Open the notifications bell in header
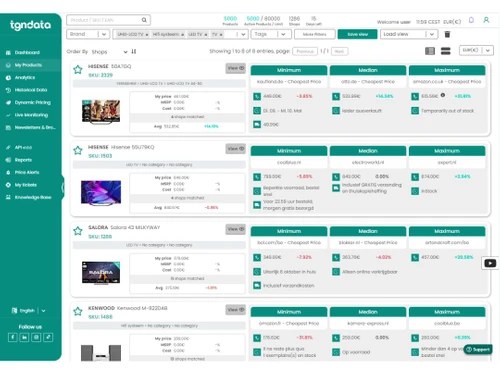Screen dimensions: 500x375 [471, 20]
